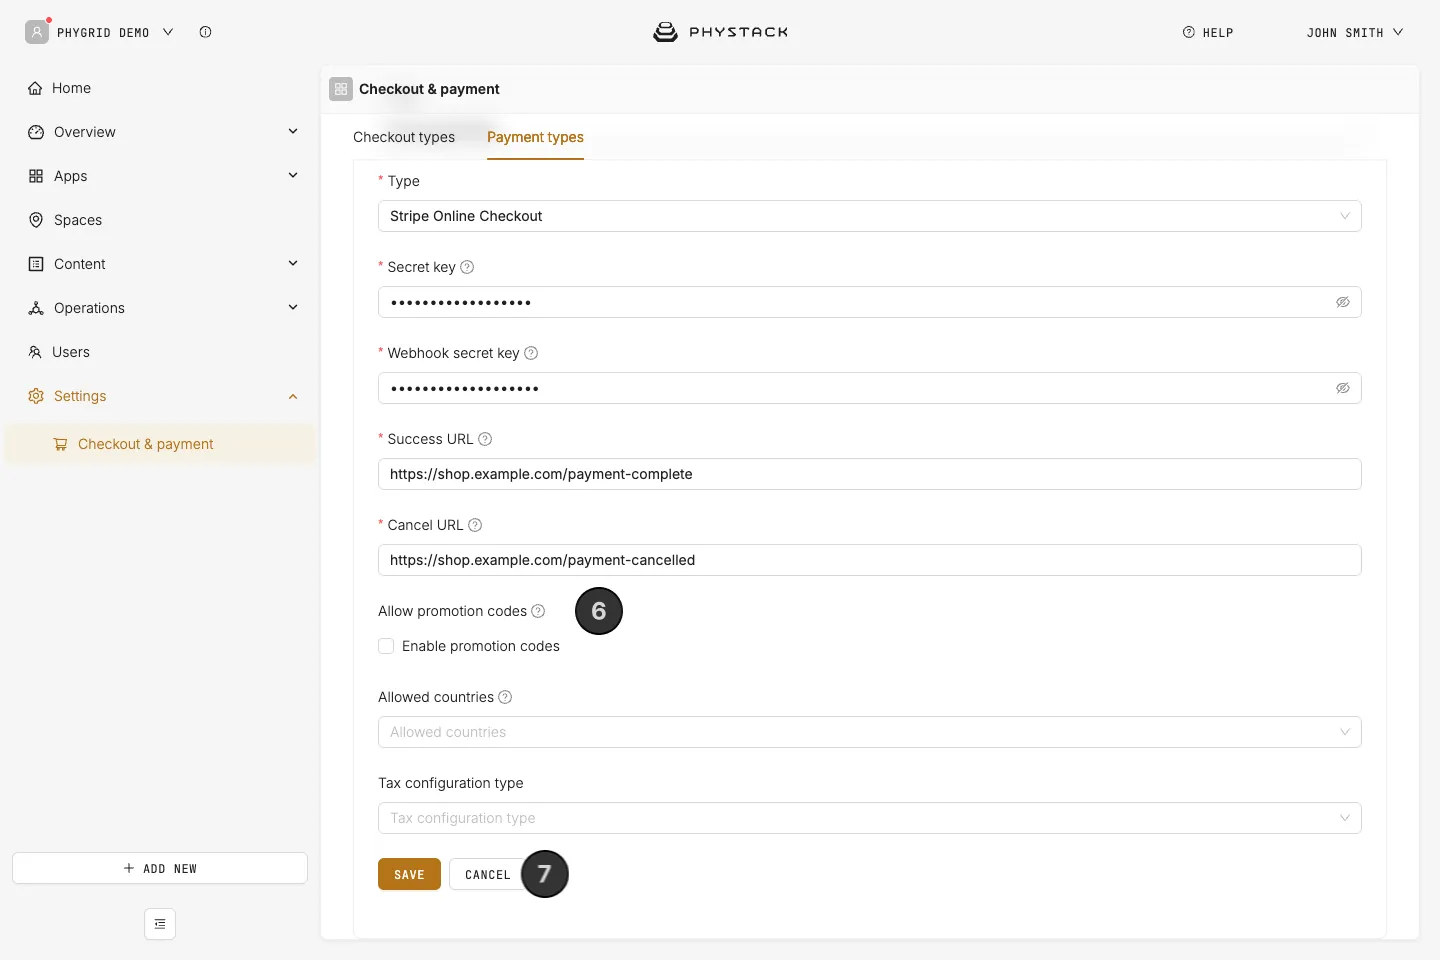Click the Users people icon
The image size is (1440, 960).
tap(35, 352)
